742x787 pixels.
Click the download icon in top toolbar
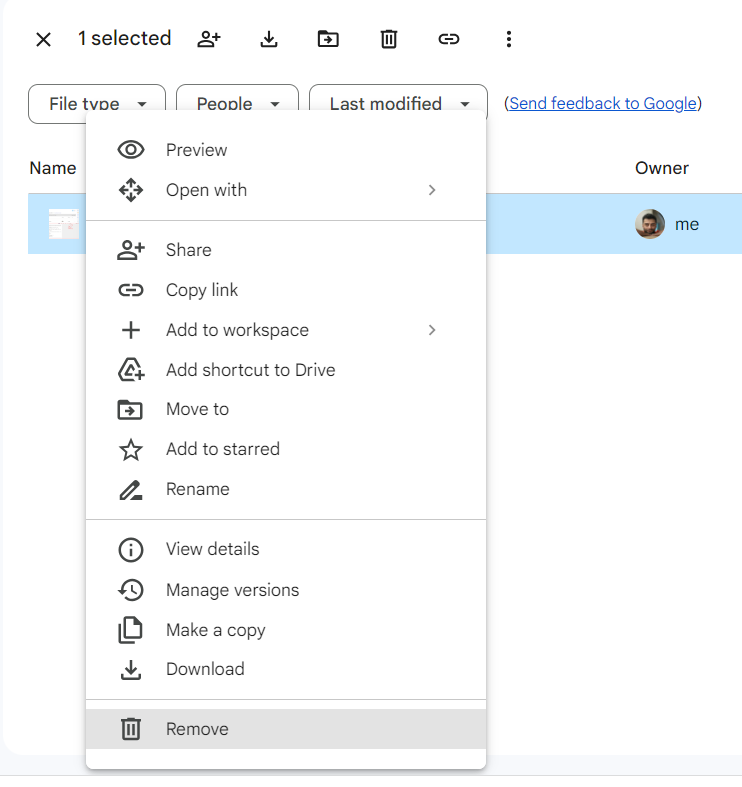[269, 39]
